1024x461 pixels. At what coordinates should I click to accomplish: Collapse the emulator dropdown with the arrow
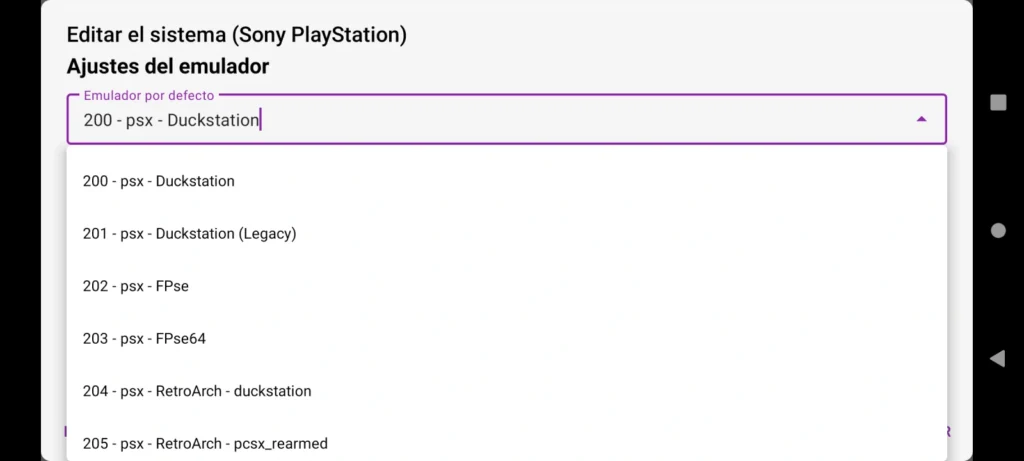[921, 119]
